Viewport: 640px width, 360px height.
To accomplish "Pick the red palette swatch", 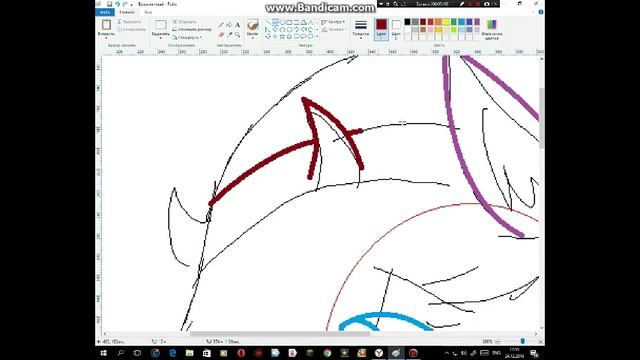I will (x=430, y=22).
